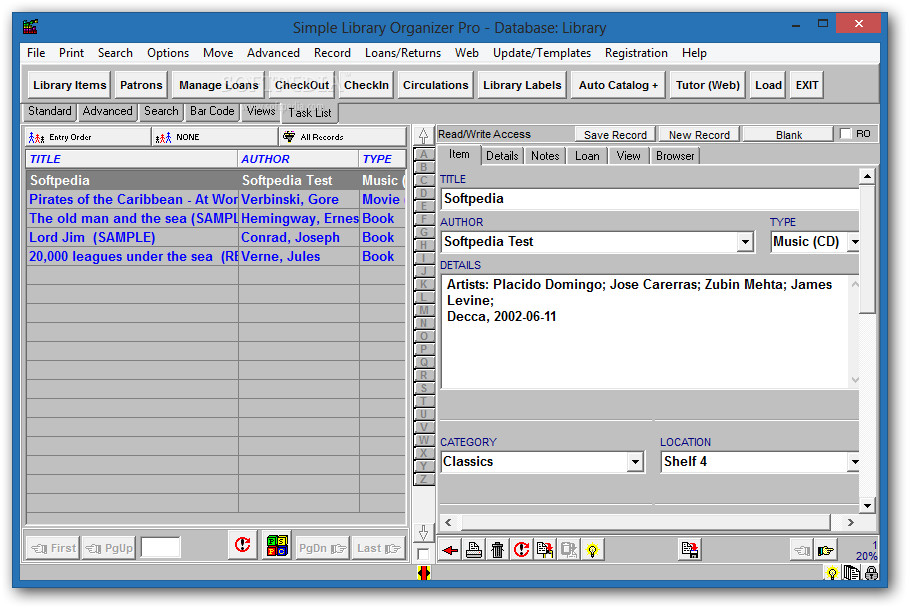908x608 pixels.
Task: Click the NONE secondary sort selector
Action: coord(215,137)
